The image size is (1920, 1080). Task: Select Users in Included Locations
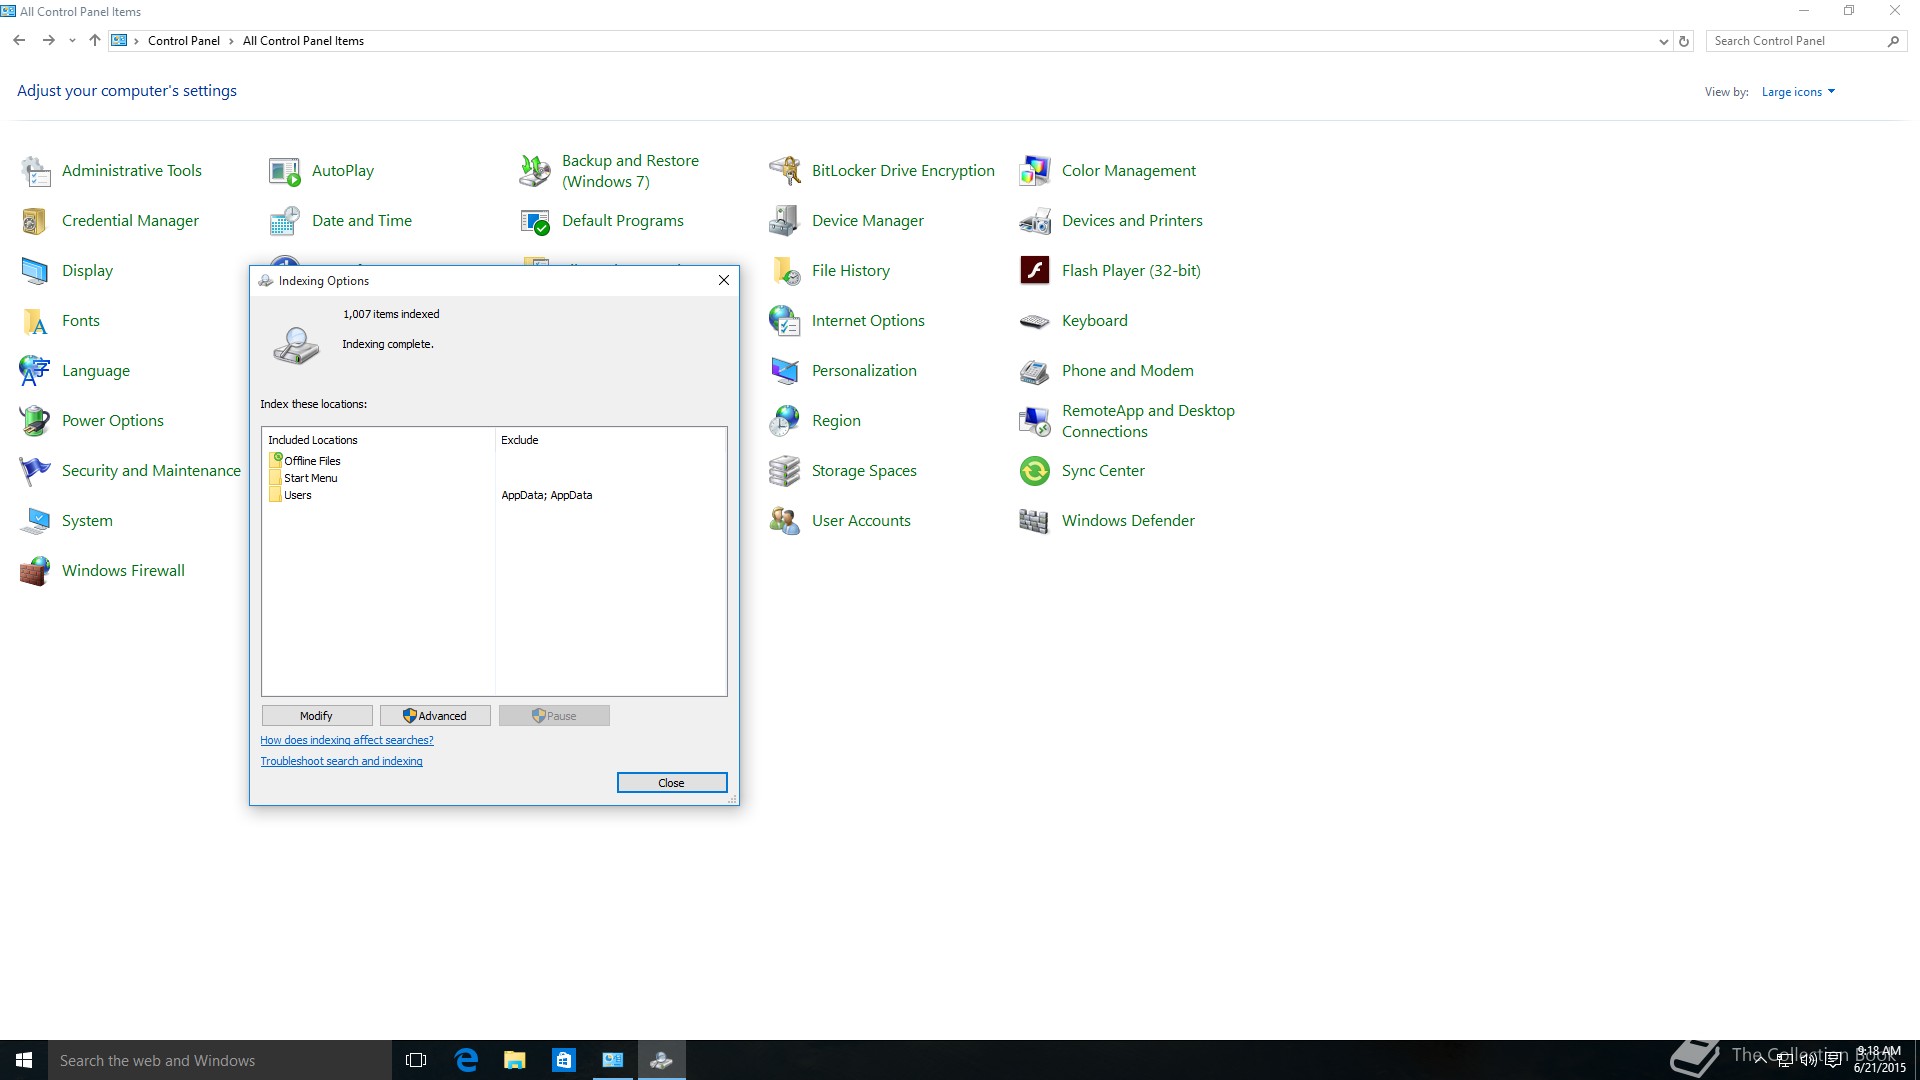pos(291,495)
